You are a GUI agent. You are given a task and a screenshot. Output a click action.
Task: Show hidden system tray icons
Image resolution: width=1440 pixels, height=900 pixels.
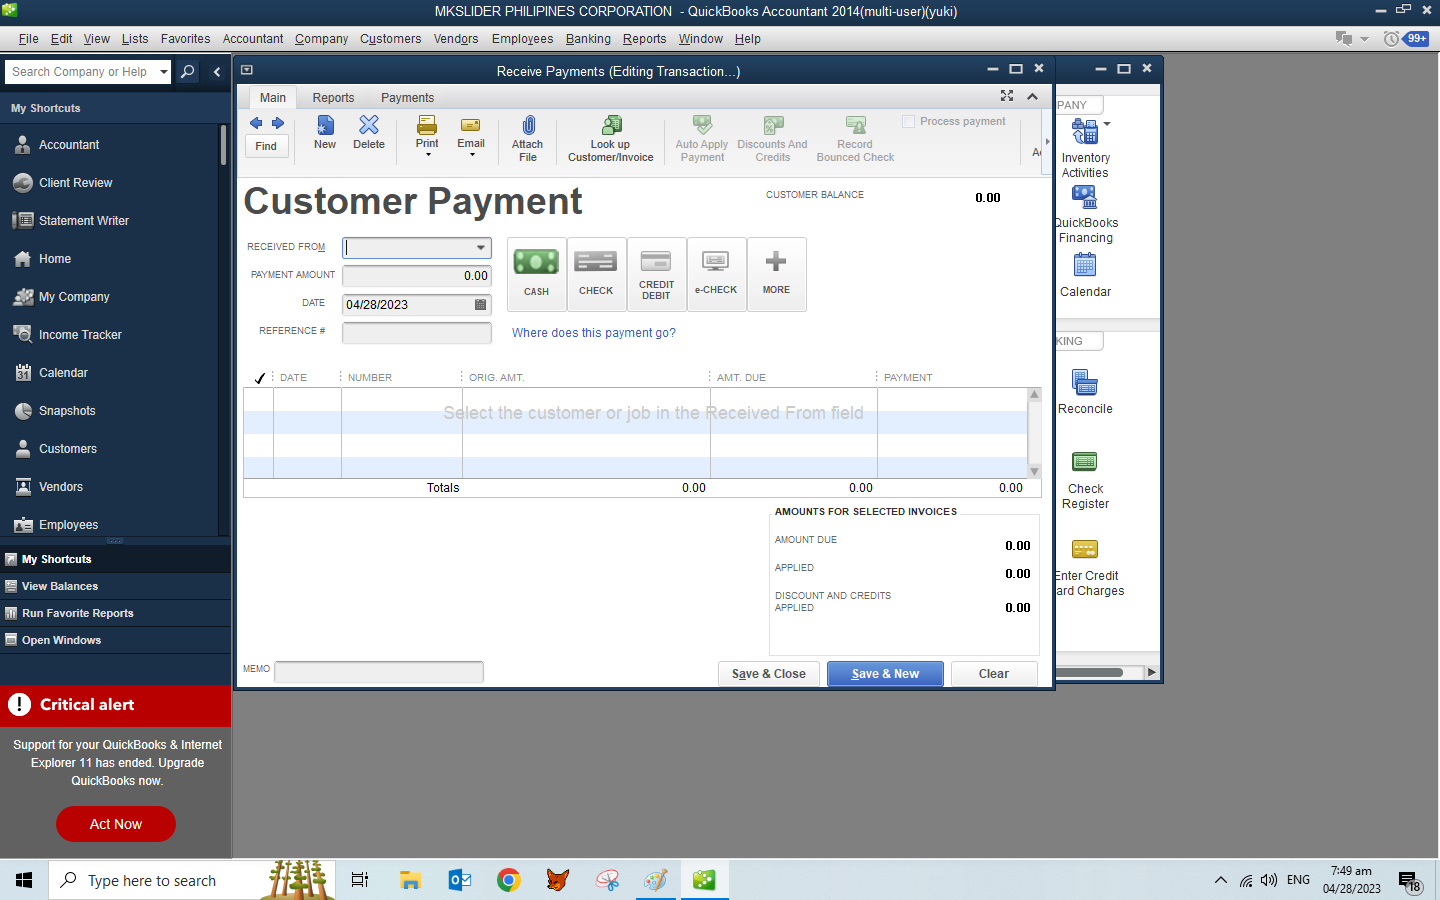[x=1220, y=880]
